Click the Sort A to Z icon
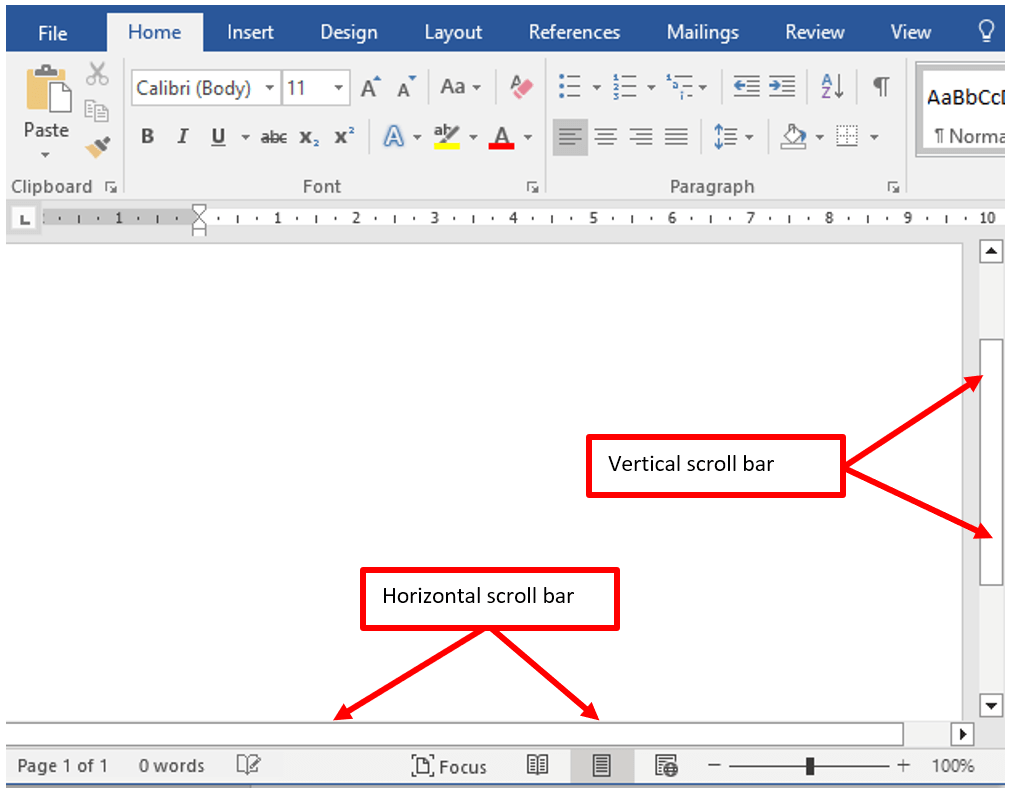Image resolution: width=1010 pixels, height=791 pixels. click(x=832, y=87)
